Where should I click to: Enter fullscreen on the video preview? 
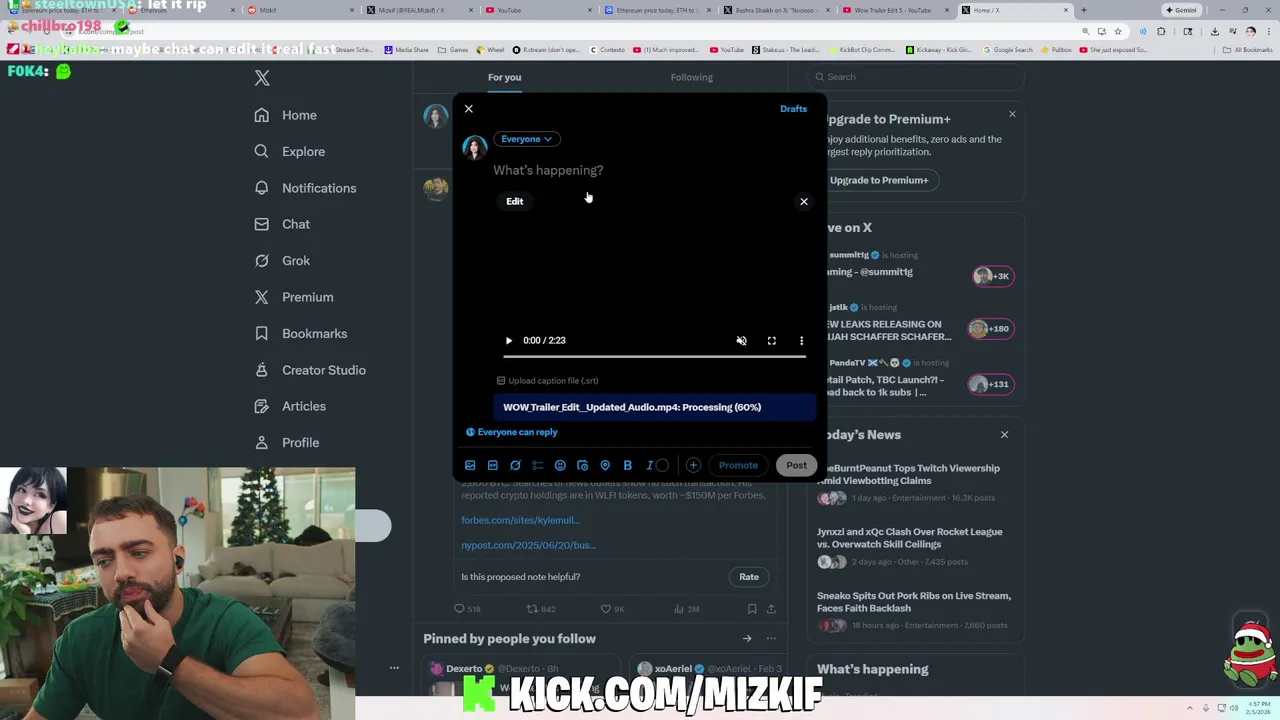tap(771, 341)
